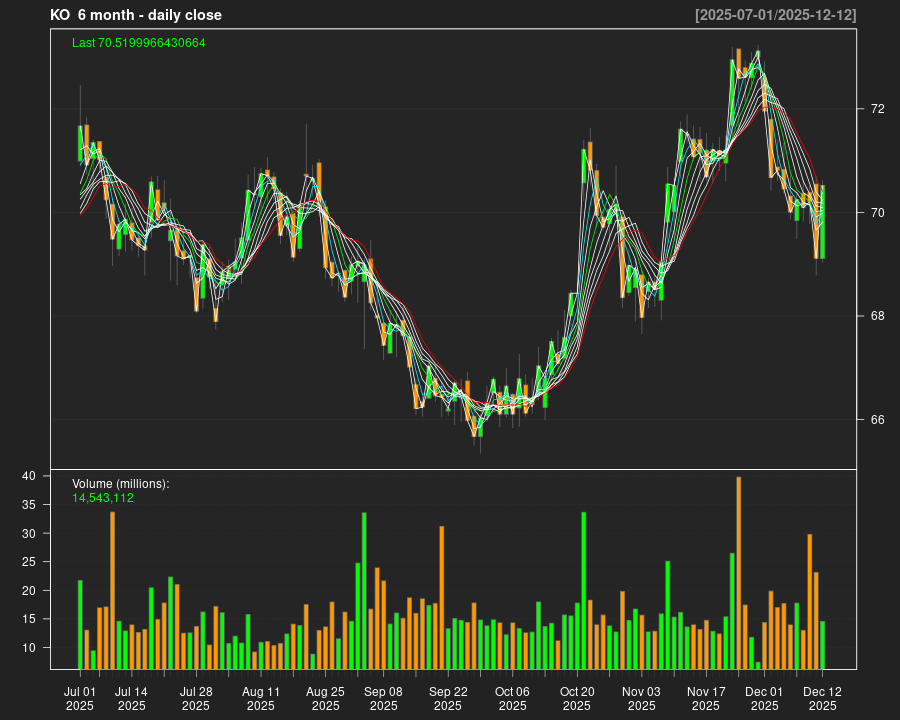
Task: Select the Dec 12 2025 date tick
Action: (822, 698)
